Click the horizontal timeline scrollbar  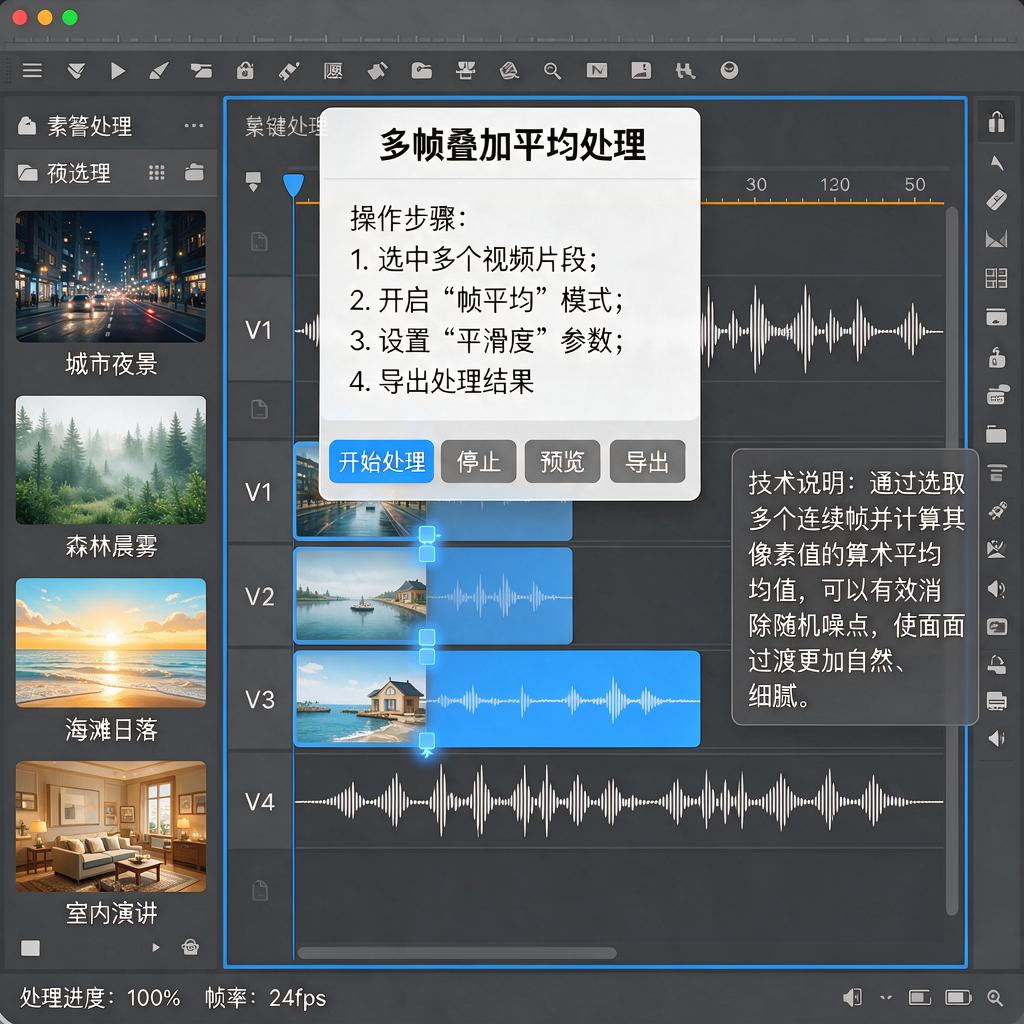(456, 953)
